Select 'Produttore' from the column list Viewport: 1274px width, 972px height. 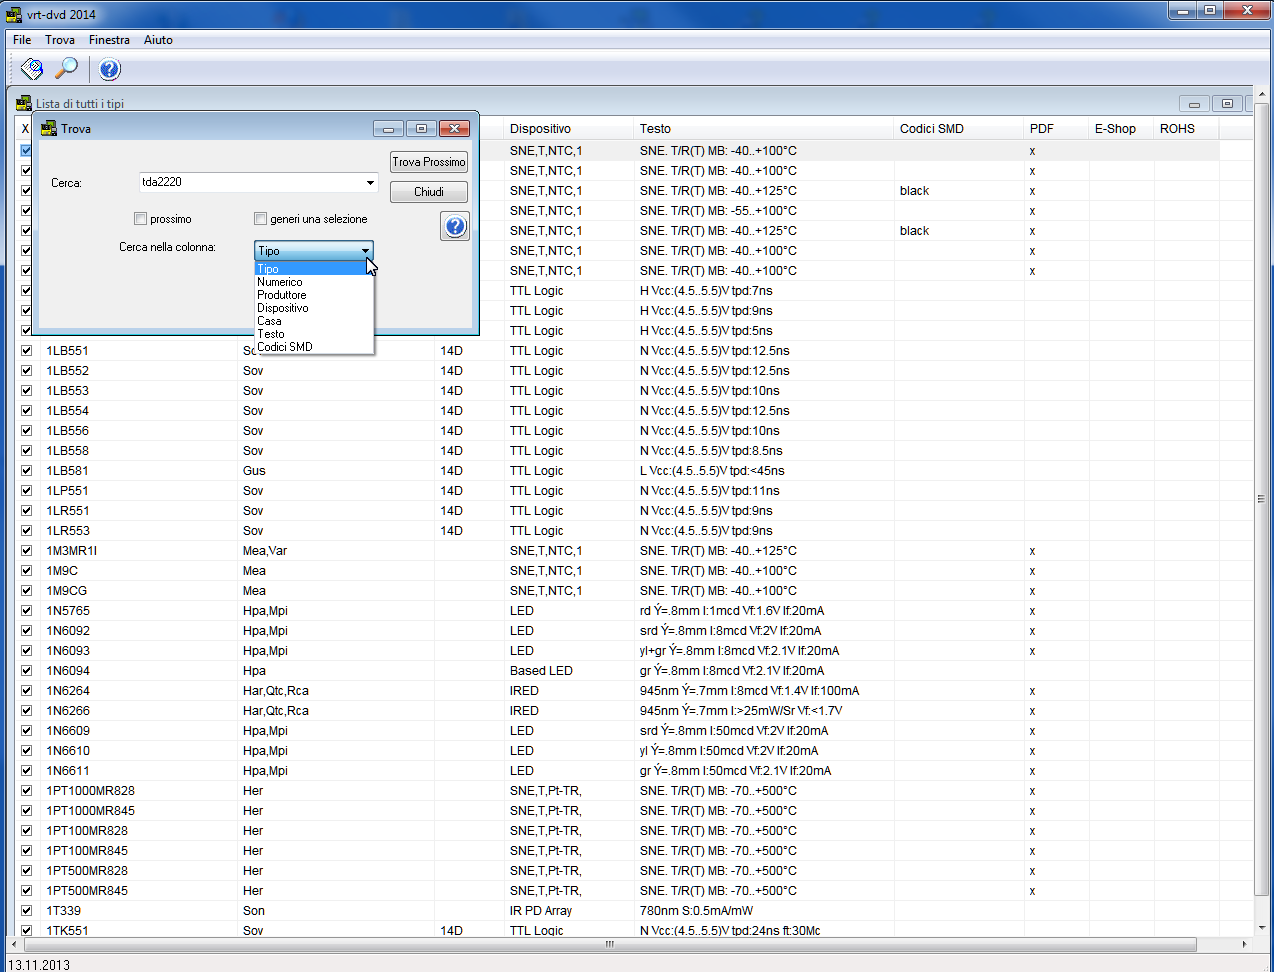point(282,295)
